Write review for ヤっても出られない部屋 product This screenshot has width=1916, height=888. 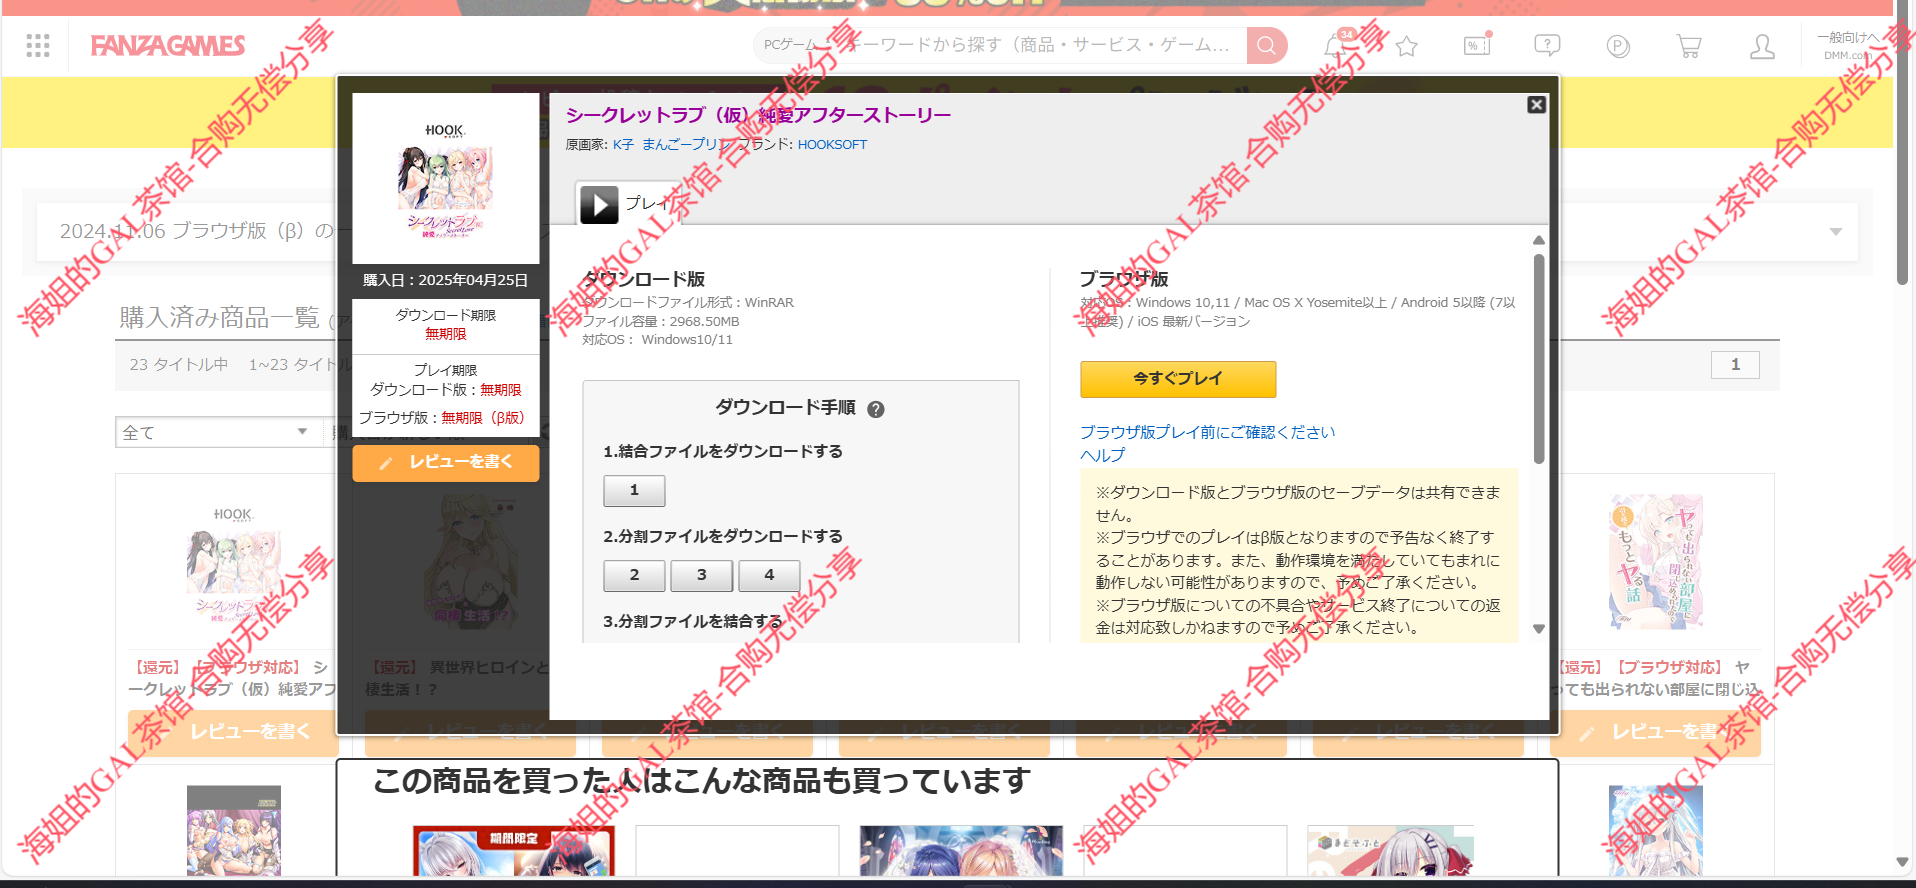pyautogui.click(x=1655, y=733)
